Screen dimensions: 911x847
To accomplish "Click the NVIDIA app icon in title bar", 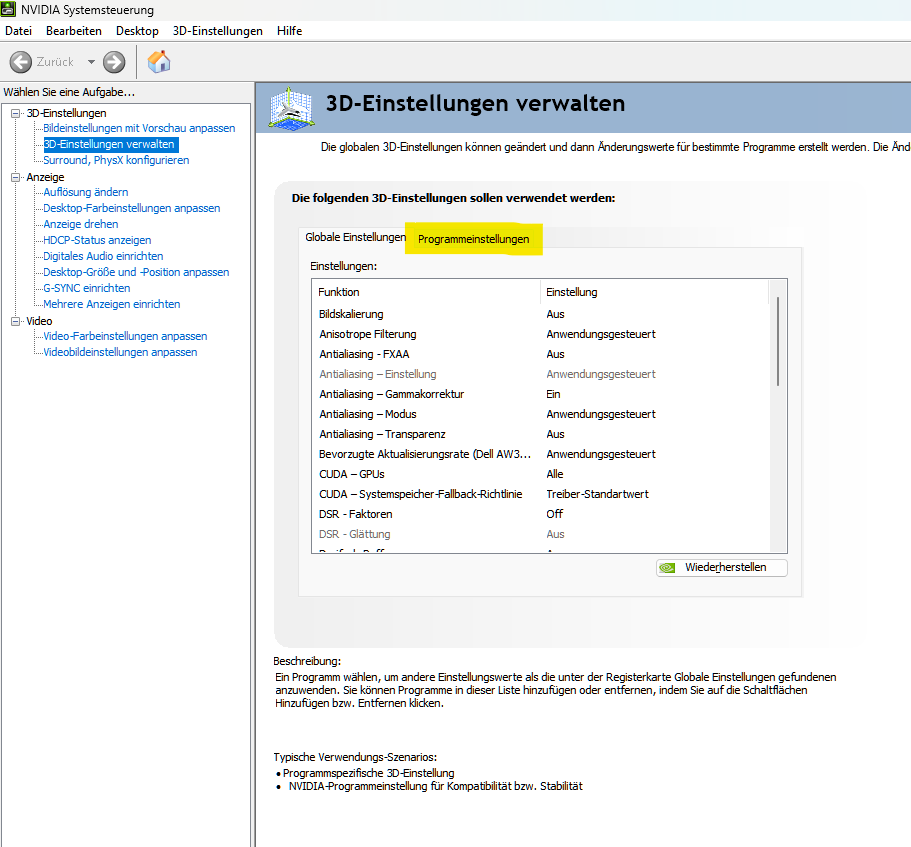I will pos(8,9).
